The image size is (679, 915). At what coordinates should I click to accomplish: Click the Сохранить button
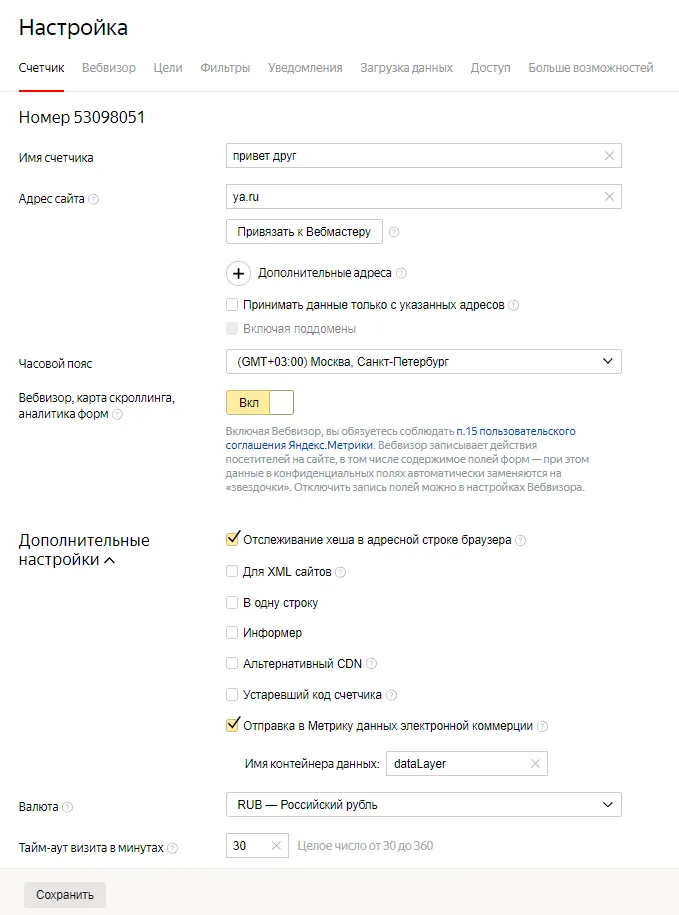pos(65,895)
